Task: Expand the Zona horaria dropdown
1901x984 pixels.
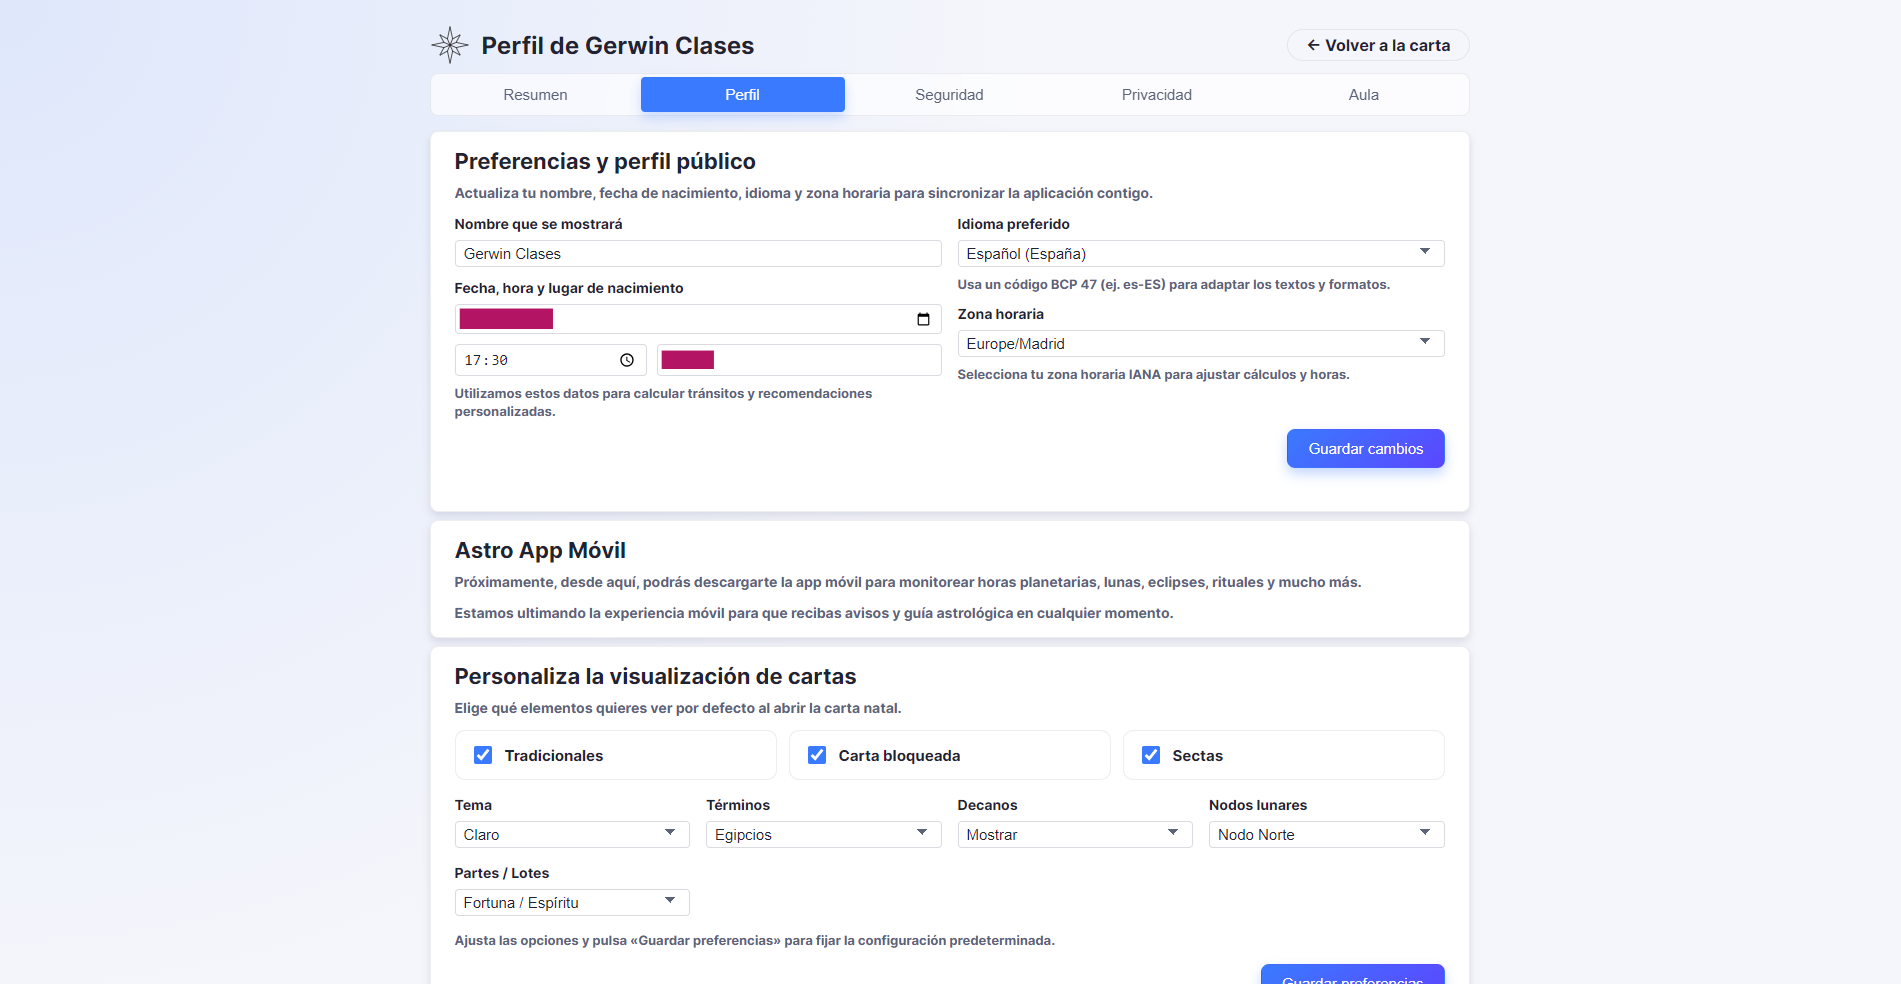Action: (x=1200, y=344)
